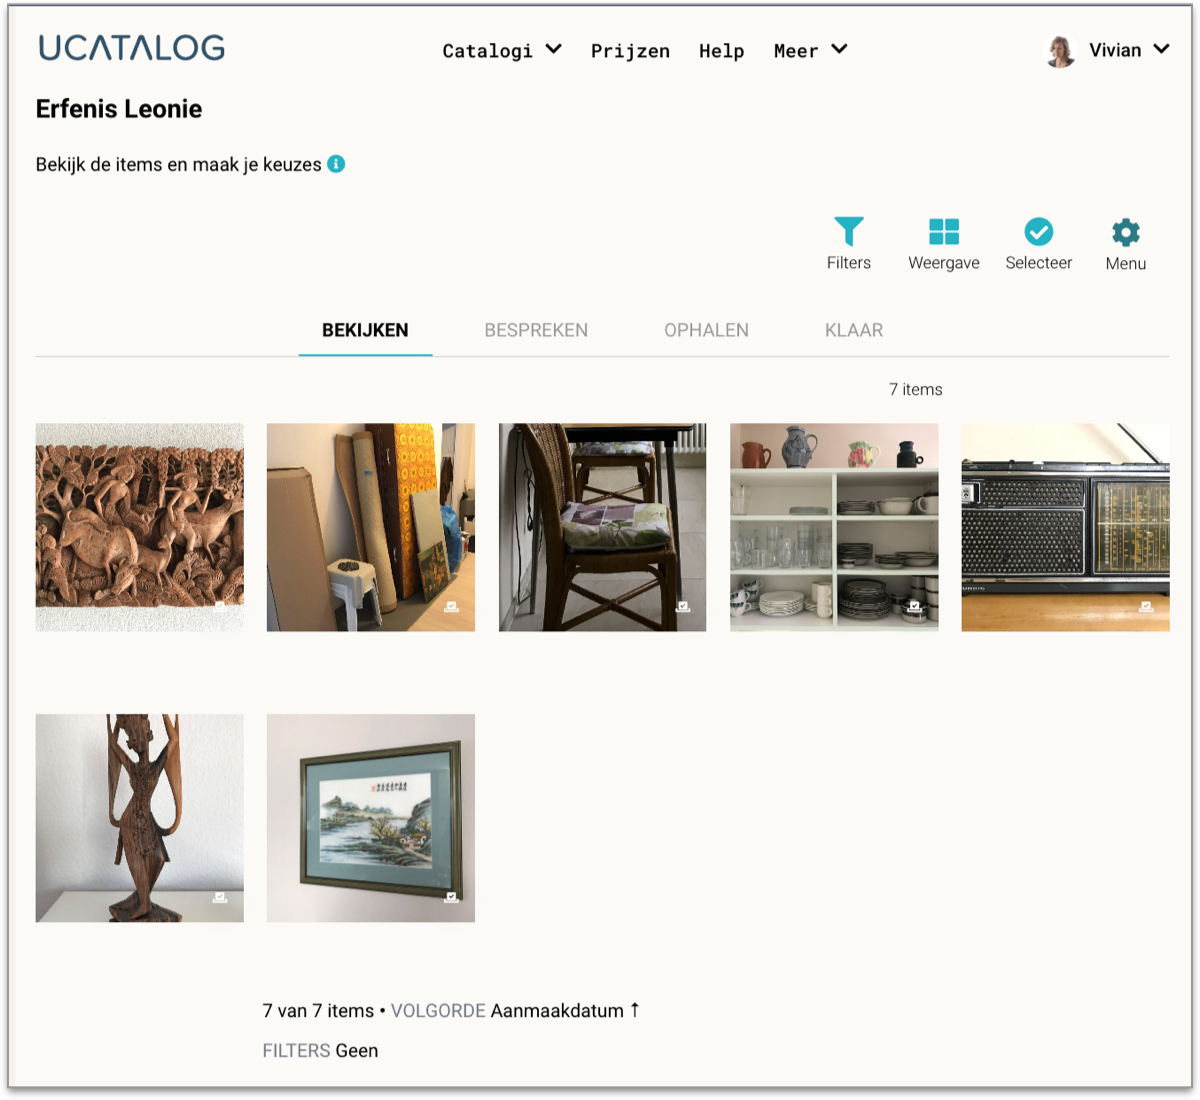The image size is (1200, 1100).
Task: Toggle selection mark on wood carving thumbnail
Action: 220,606
